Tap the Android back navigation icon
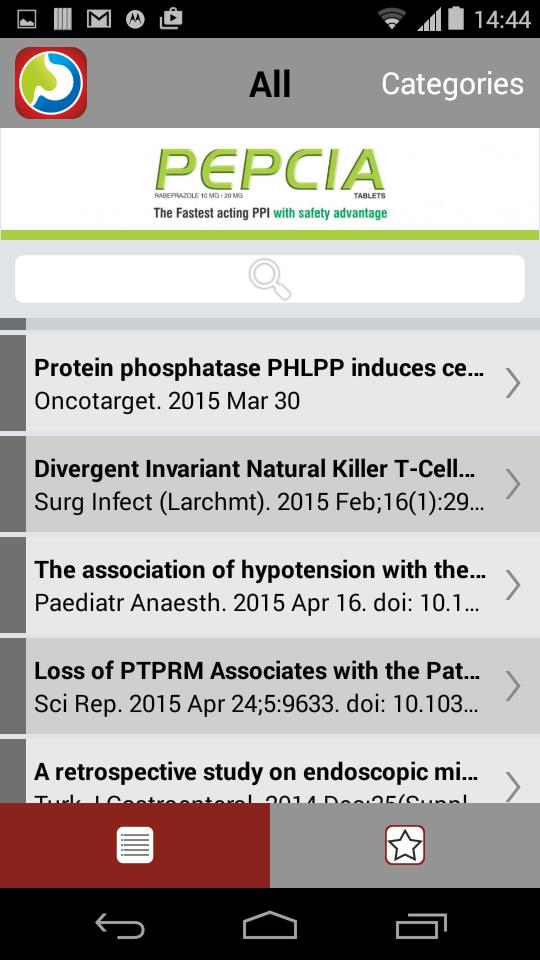This screenshot has width=540, height=960. 120,924
